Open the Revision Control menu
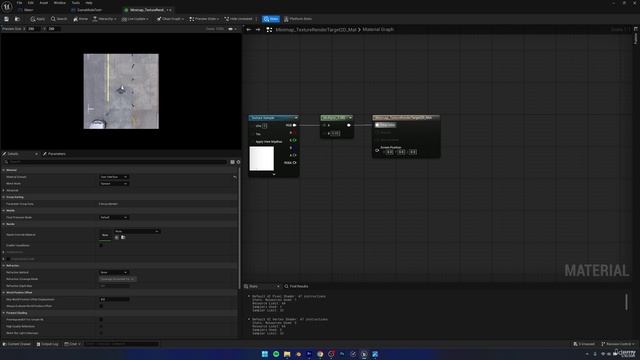The width and height of the screenshot is (640, 360). (x=618, y=344)
